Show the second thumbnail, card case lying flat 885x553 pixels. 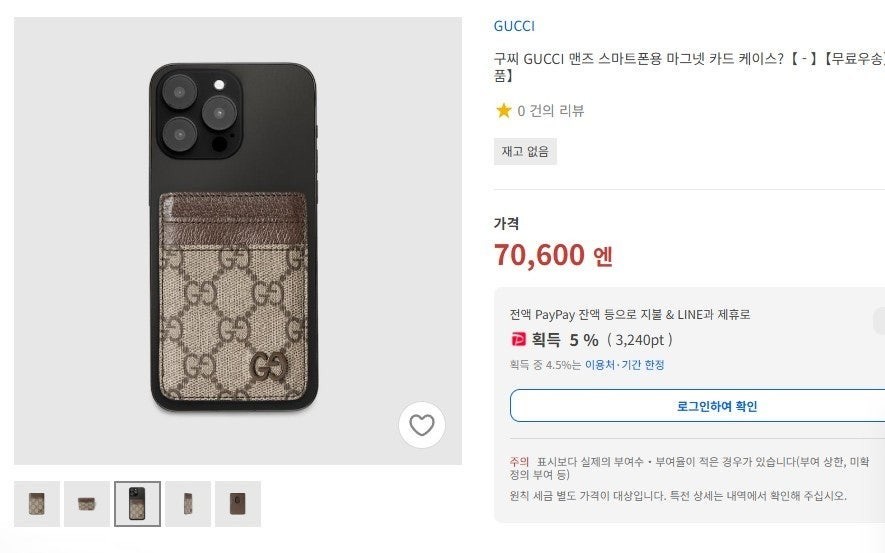pyautogui.click(x=87, y=504)
